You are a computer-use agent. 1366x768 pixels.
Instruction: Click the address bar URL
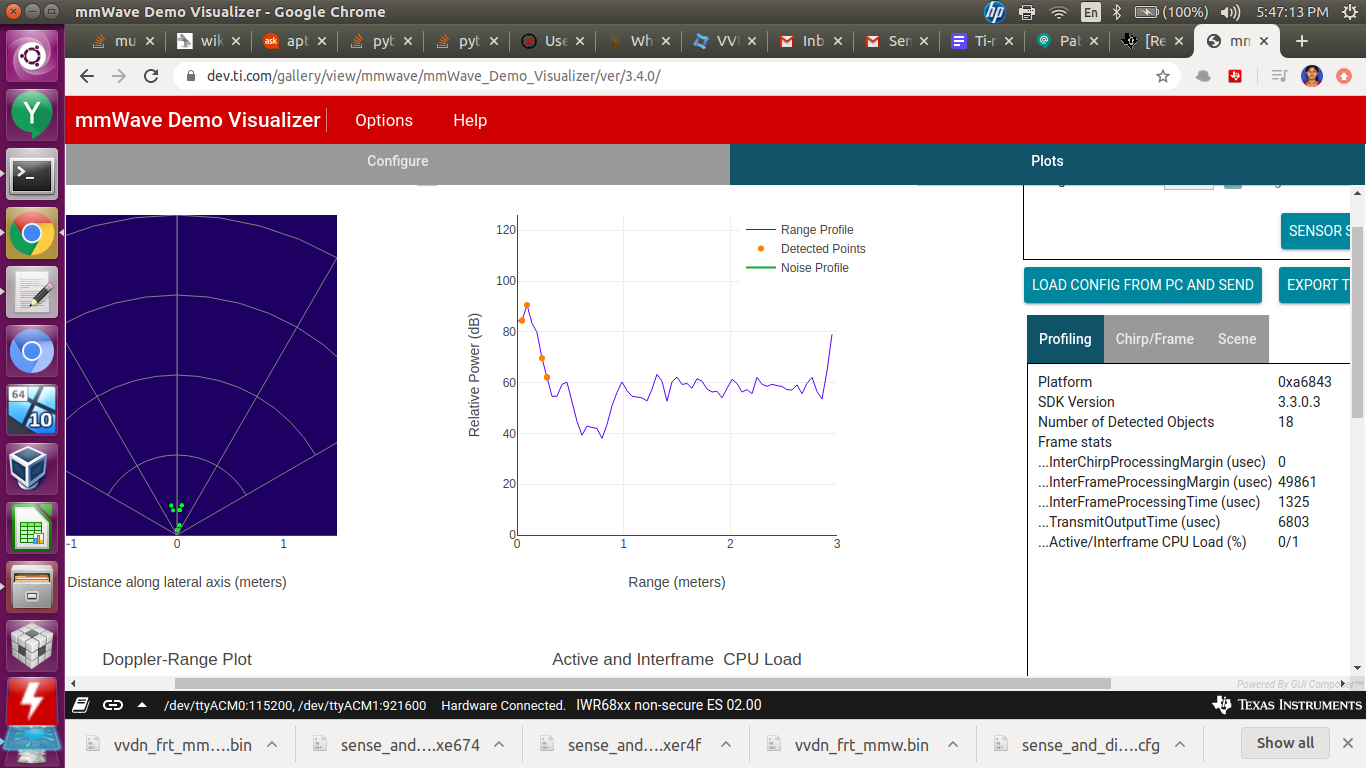pyautogui.click(x=433, y=76)
